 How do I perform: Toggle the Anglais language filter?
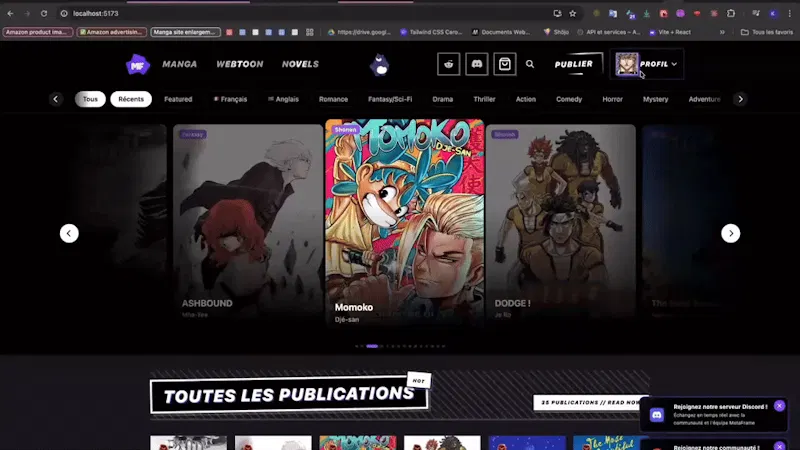[x=283, y=99]
